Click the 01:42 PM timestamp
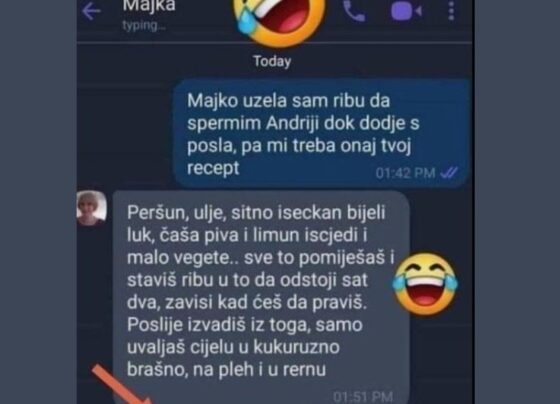 click(405, 173)
